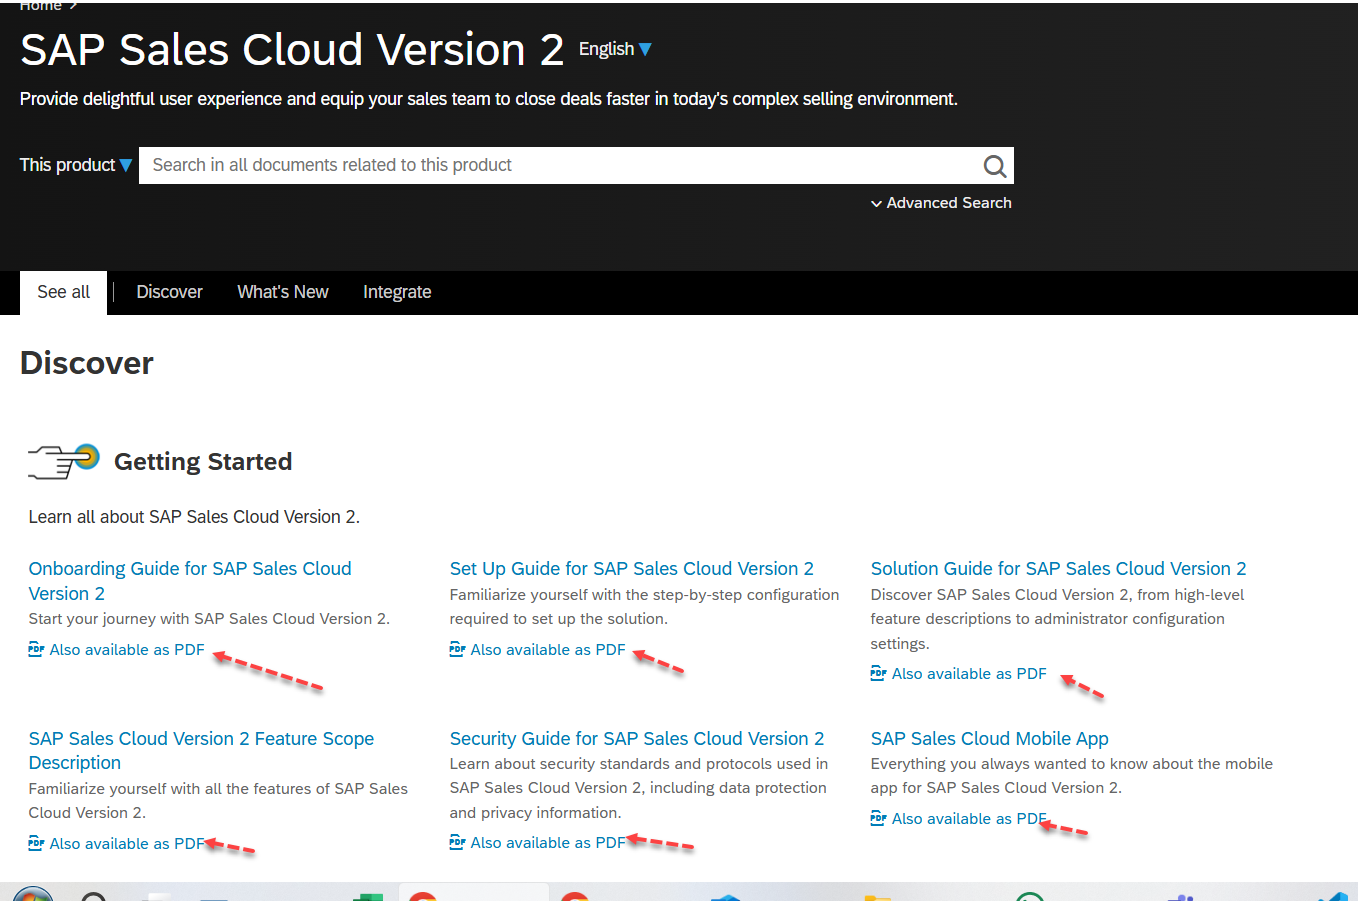The height and width of the screenshot is (901, 1358).
Task: Open the Set Up Guide link
Action: (631, 569)
